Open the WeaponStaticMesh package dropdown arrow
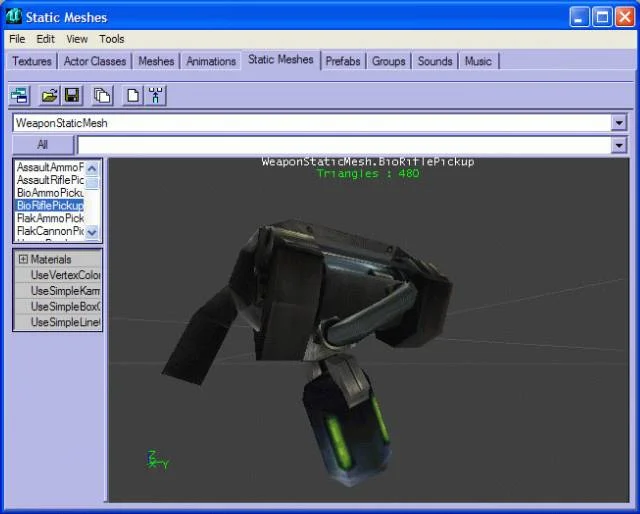The height and width of the screenshot is (514, 640). (619, 123)
